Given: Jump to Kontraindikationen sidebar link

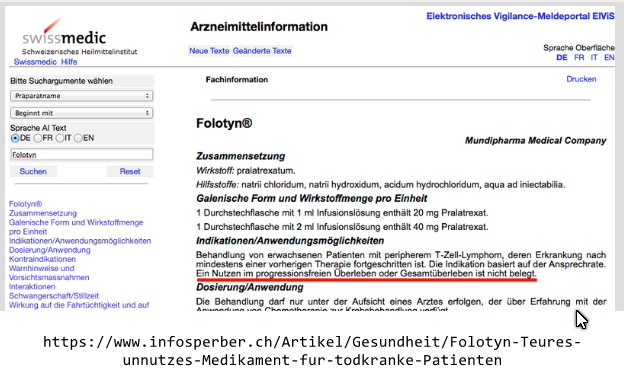Looking at the screenshot, I should pos(42,259).
